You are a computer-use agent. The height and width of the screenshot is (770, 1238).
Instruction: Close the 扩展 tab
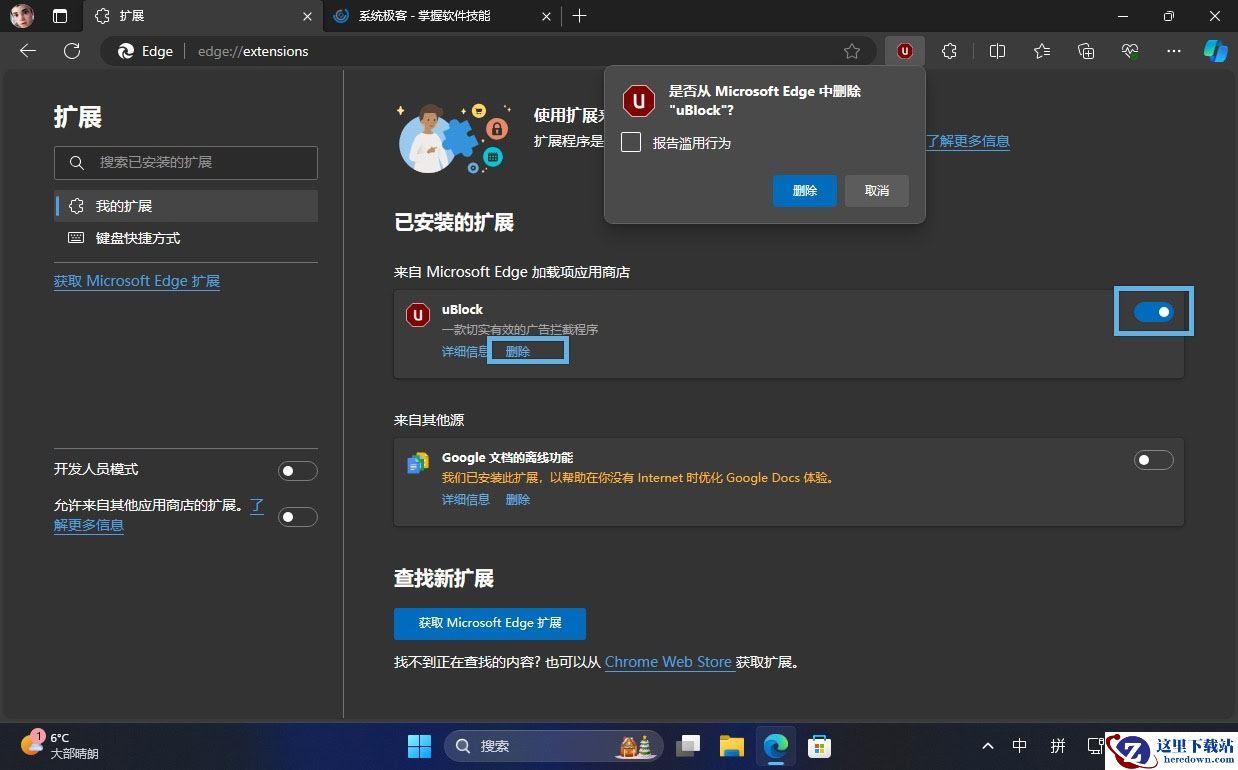[308, 16]
